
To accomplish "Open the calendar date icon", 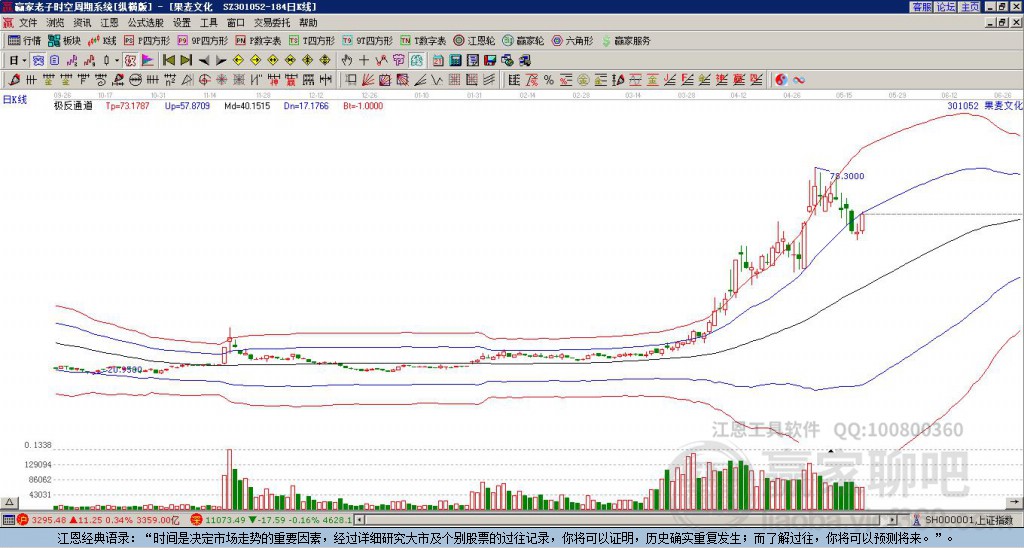I will [x=438, y=60].
